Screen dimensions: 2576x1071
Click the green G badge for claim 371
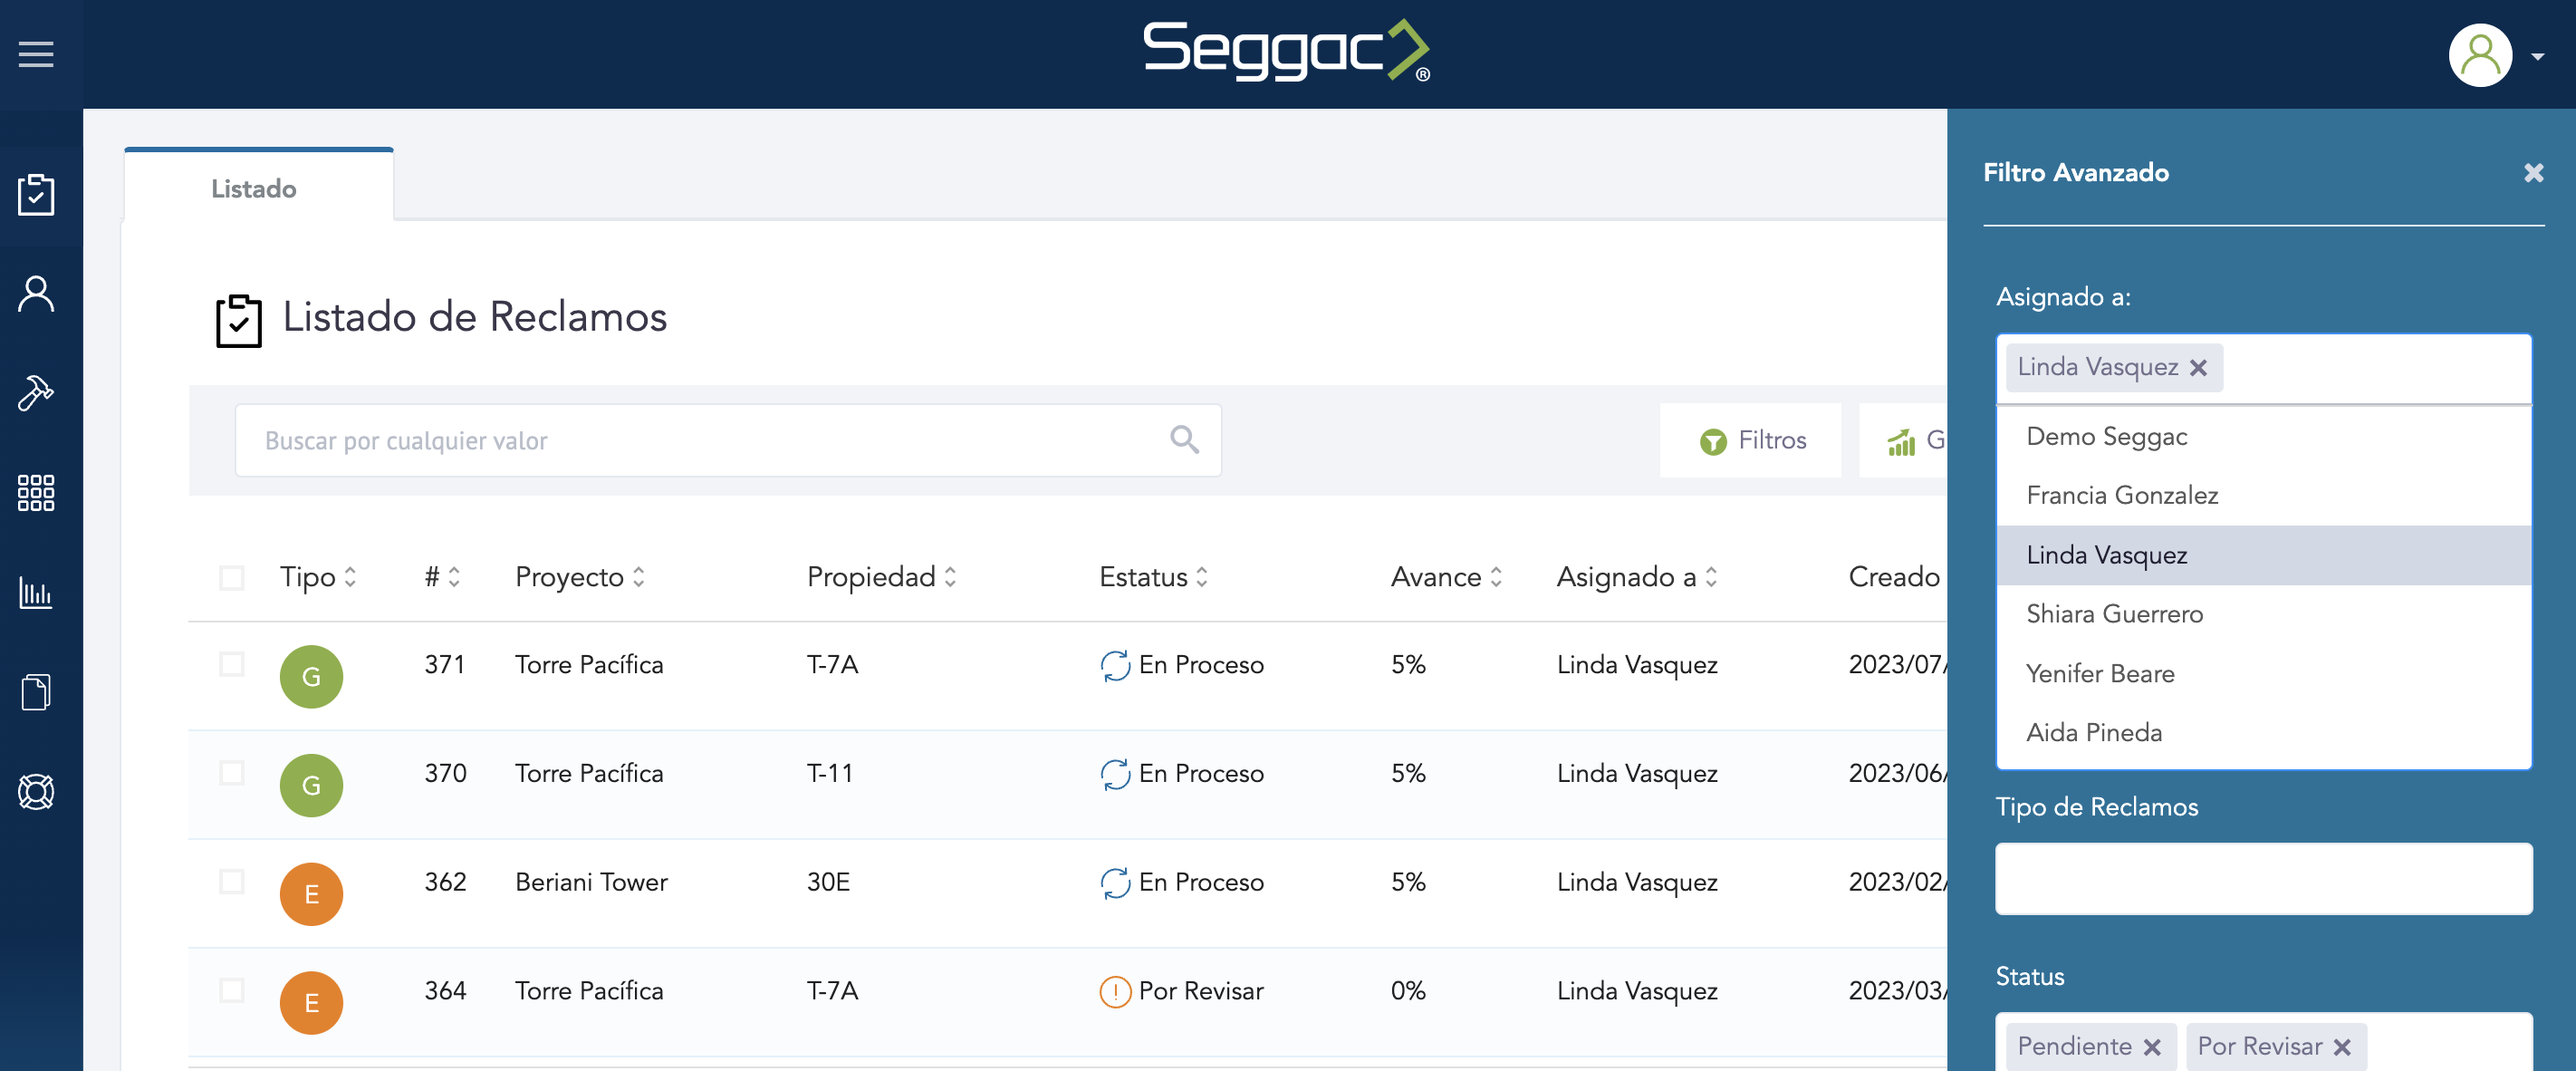click(x=311, y=677)
